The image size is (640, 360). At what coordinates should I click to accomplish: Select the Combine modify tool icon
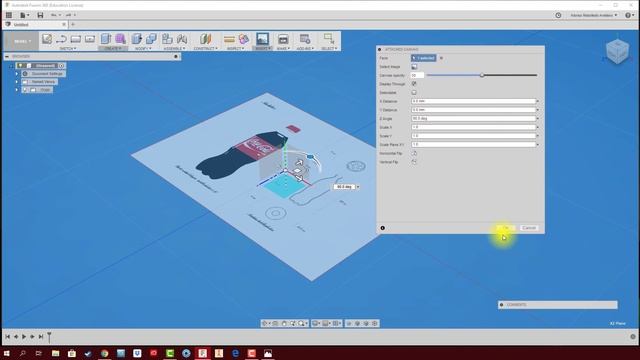click(151, 39)
